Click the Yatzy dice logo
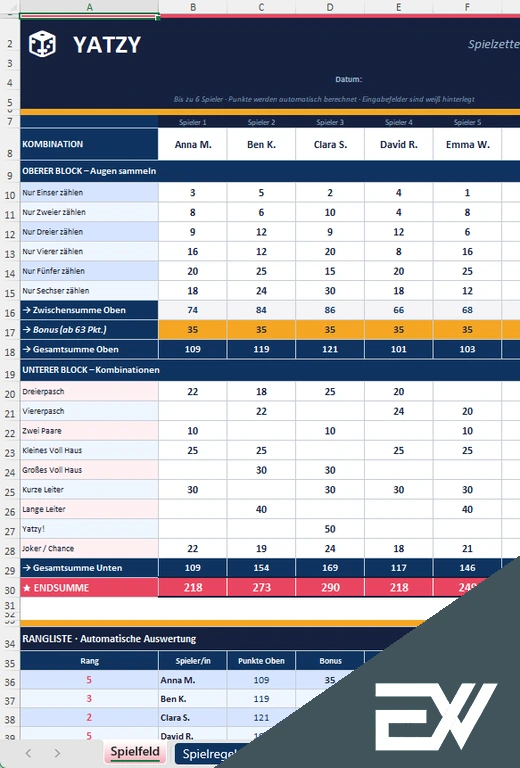 click(x=42, y=44)
